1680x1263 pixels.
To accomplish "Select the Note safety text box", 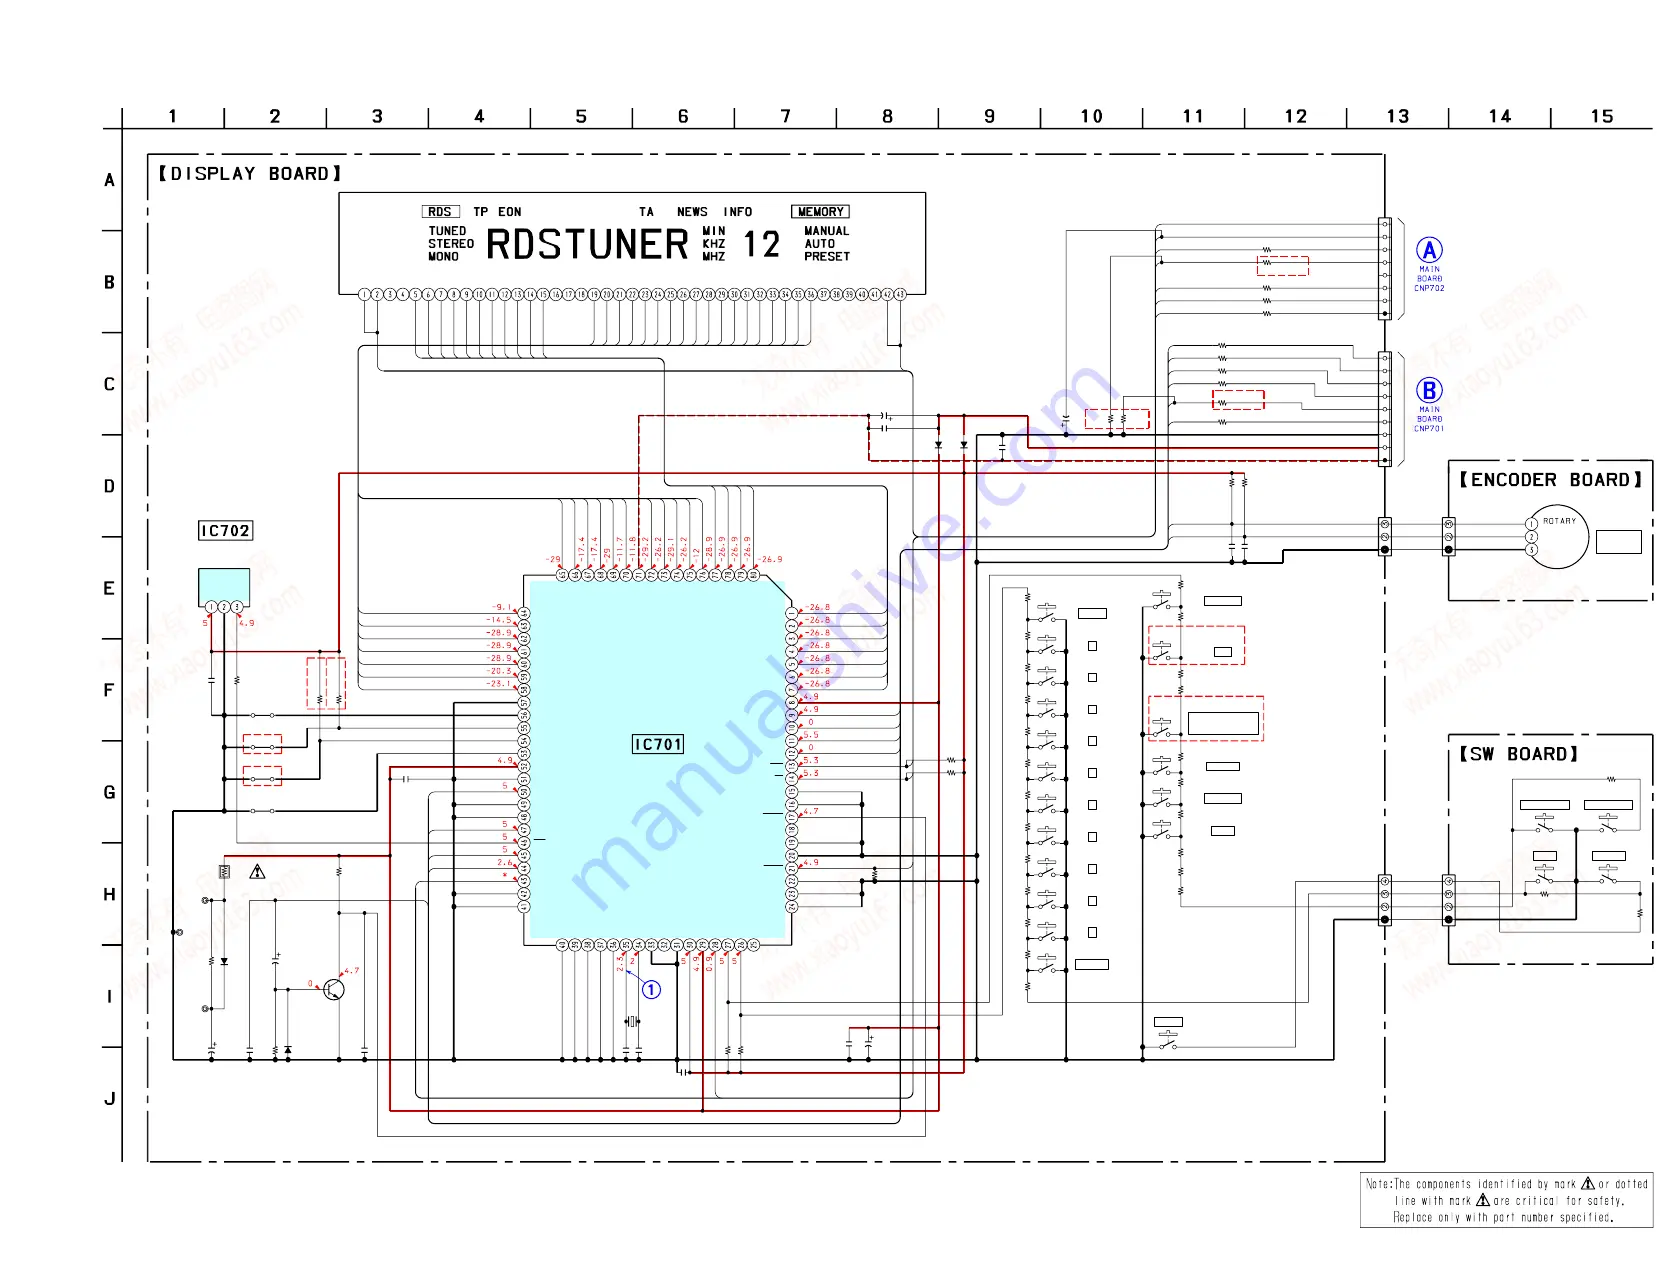I will 1506,1200.
